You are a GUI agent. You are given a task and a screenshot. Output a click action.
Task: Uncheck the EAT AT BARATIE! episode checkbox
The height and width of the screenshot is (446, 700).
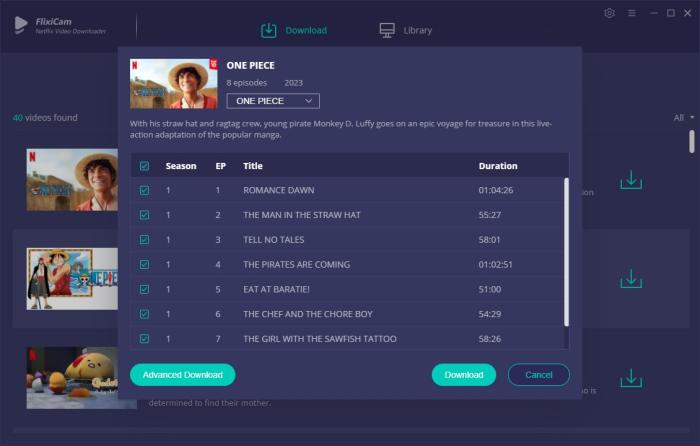click(144, 289)
